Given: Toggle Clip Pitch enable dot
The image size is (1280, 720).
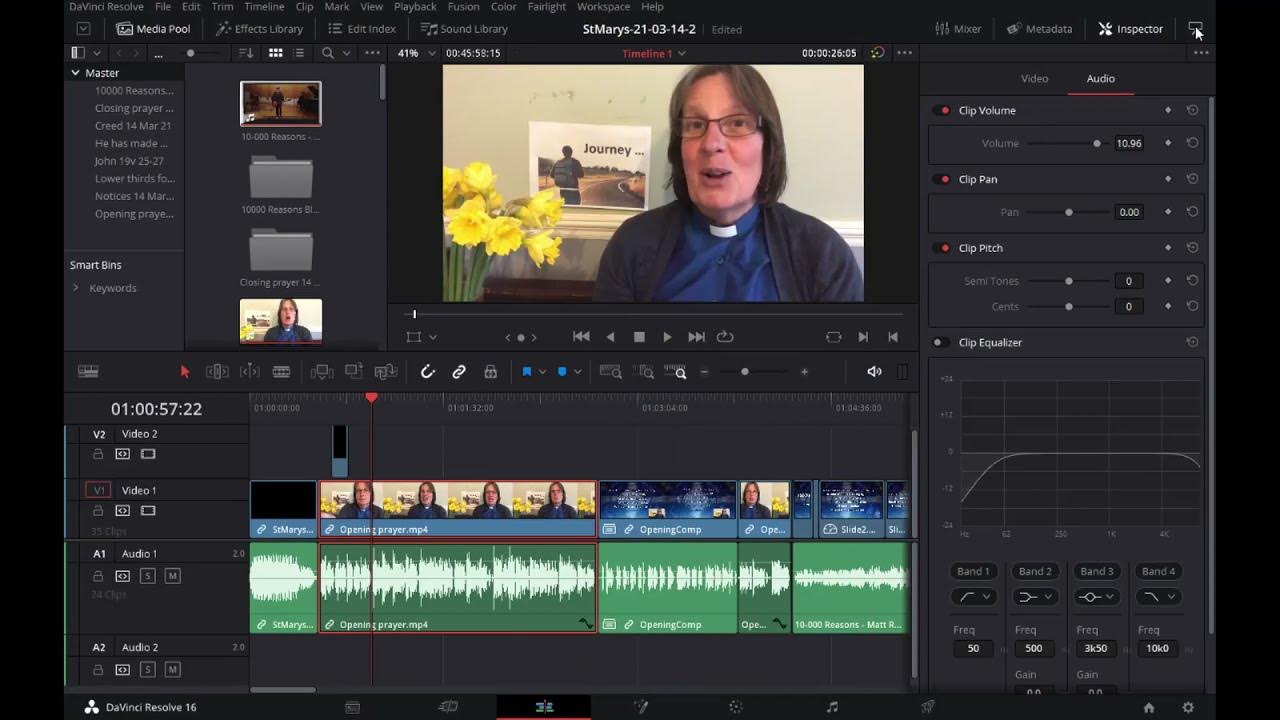Looking at the screenshot, I should 944,249.
